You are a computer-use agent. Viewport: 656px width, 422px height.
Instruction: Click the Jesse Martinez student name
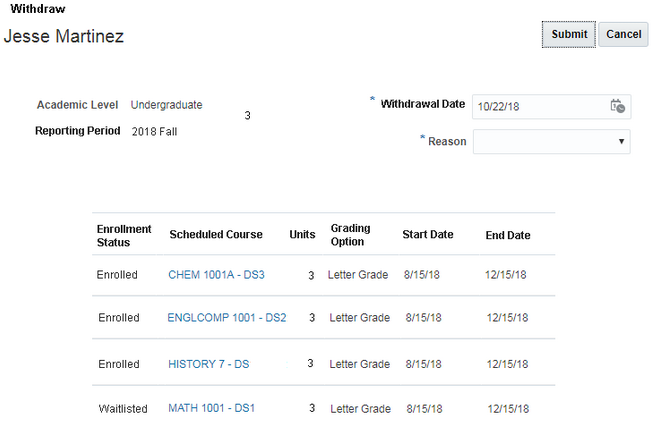tap(64, 36)
